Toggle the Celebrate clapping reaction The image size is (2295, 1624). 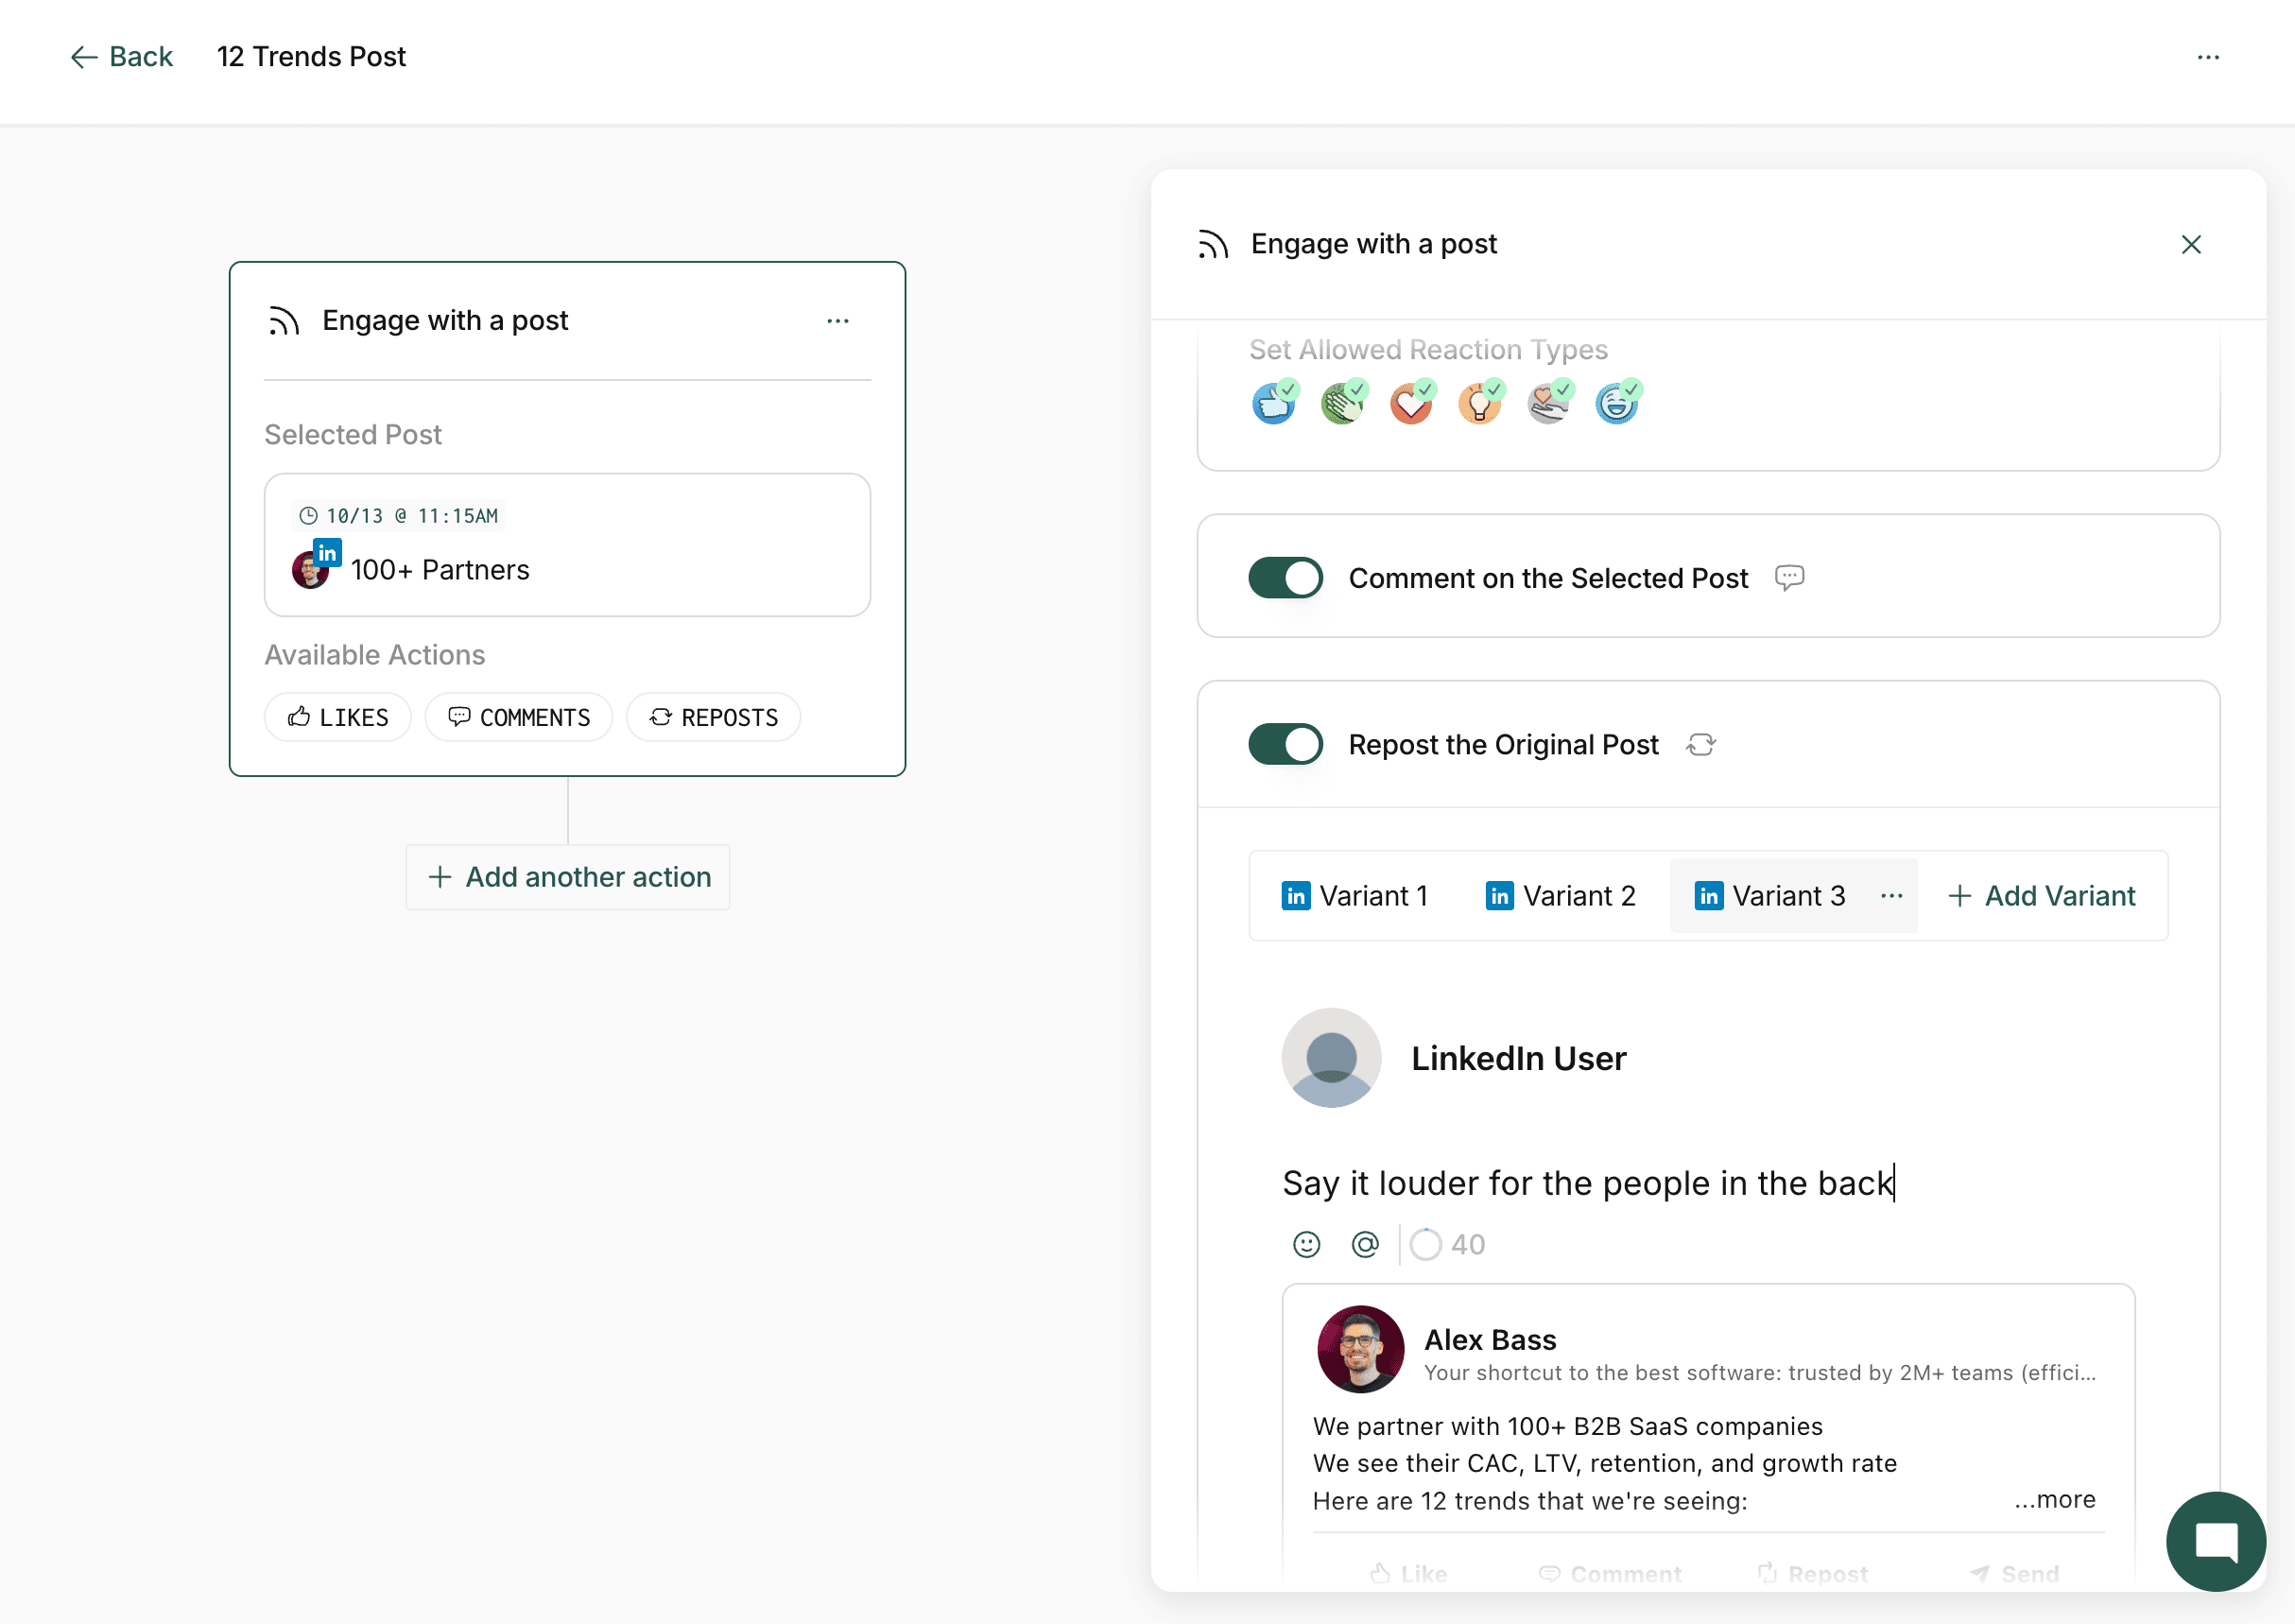pos(1342,404)
